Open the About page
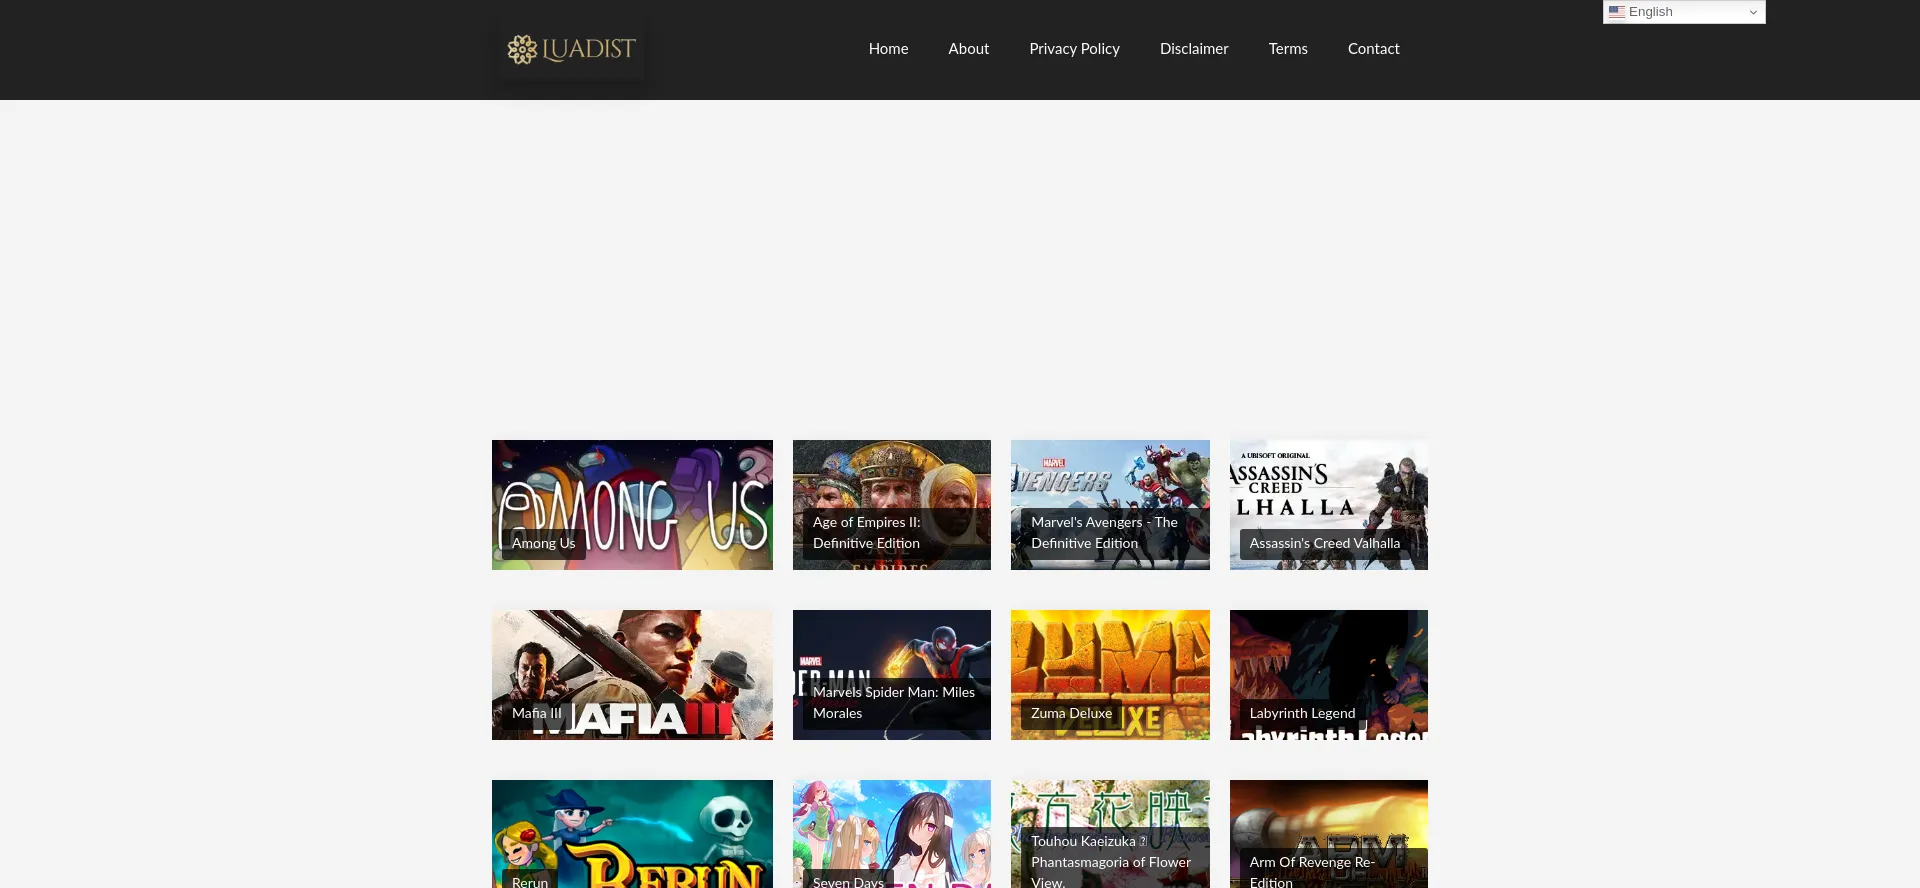Viewport: 1920px width, 888px height. click(968, 49)
